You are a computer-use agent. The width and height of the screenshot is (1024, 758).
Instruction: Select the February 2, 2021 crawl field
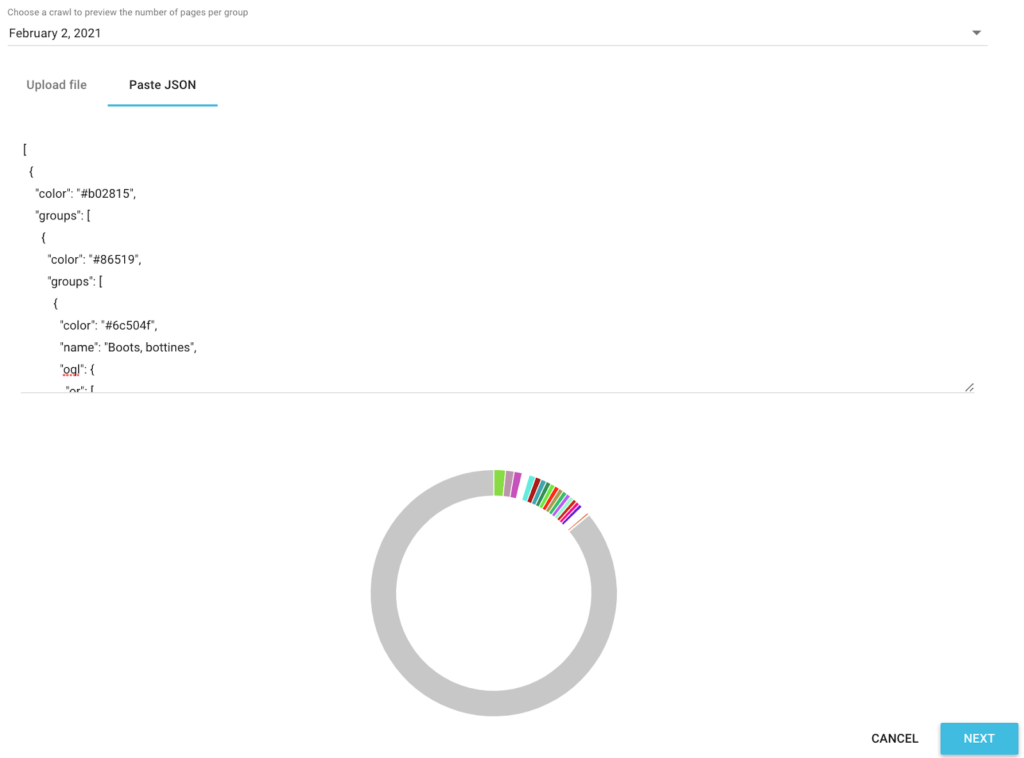pos(490,33)
